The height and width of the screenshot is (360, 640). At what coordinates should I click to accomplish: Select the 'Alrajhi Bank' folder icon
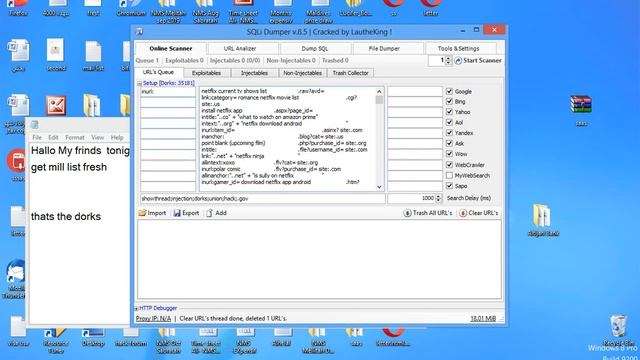click(x=543, y=220)
